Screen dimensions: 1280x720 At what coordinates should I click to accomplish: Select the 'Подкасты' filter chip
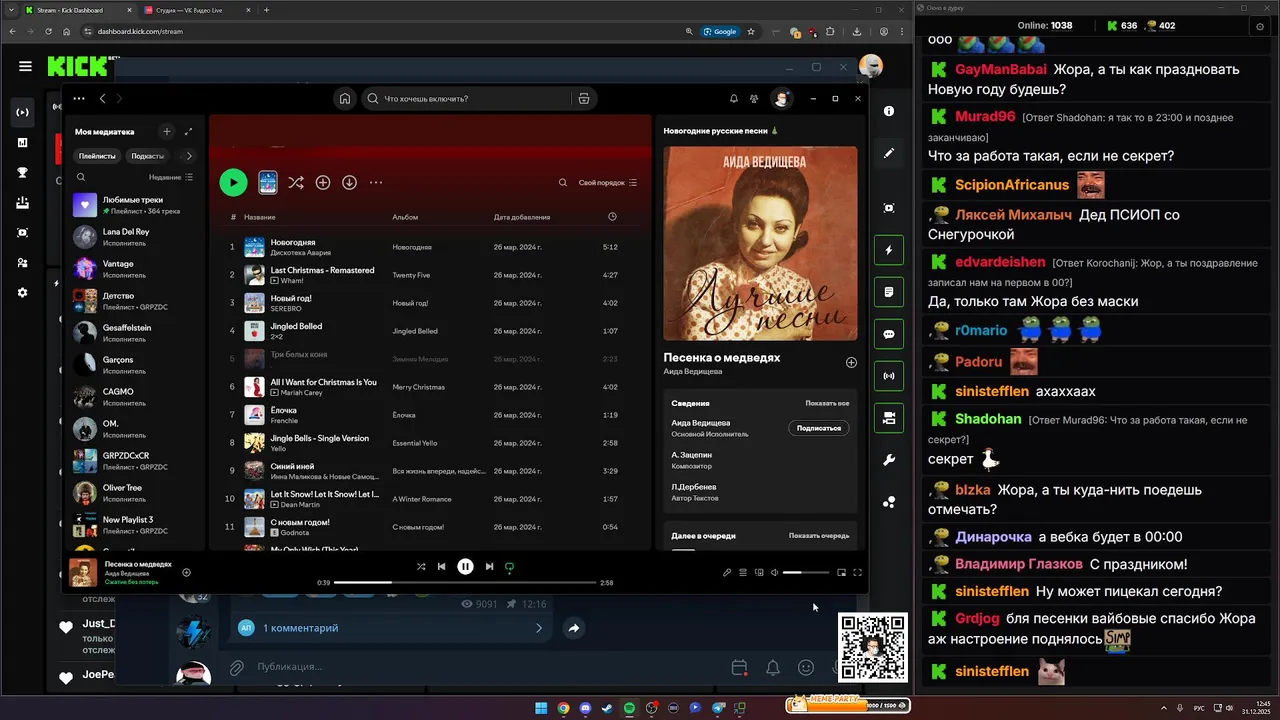pos(148,156)
